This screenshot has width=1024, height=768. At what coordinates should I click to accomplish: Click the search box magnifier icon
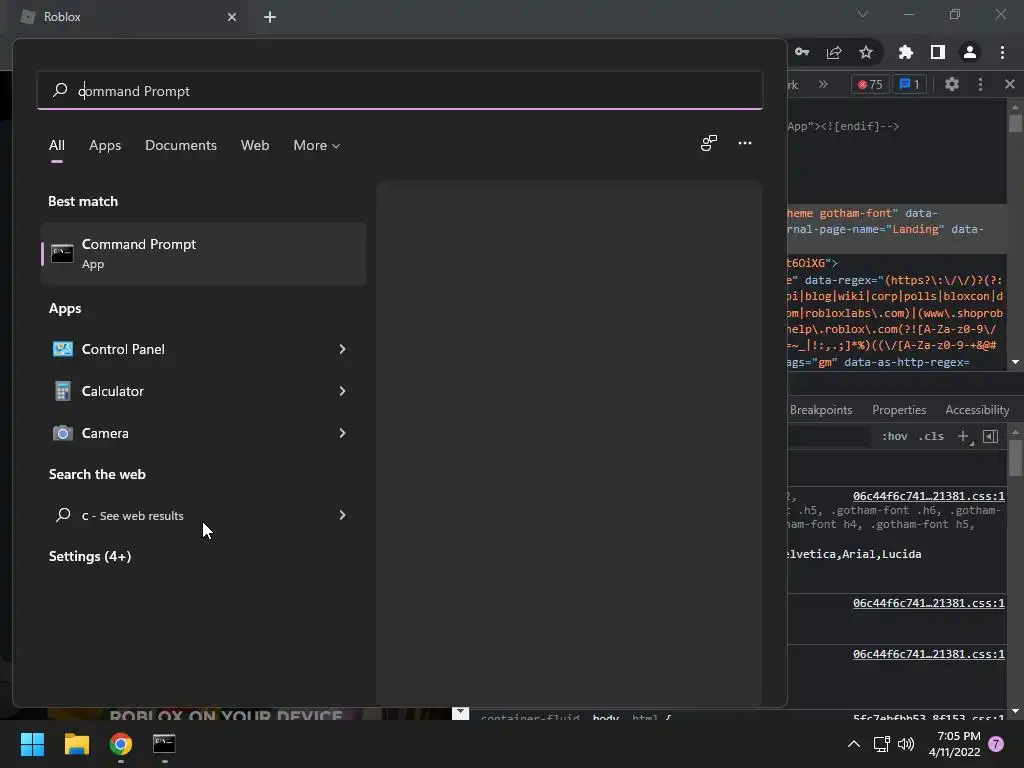60,90
